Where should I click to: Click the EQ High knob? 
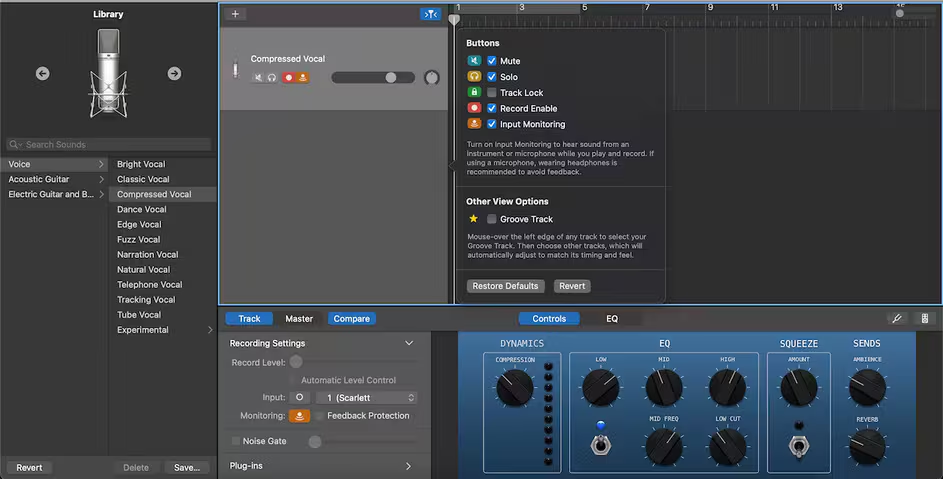point(728,388)
